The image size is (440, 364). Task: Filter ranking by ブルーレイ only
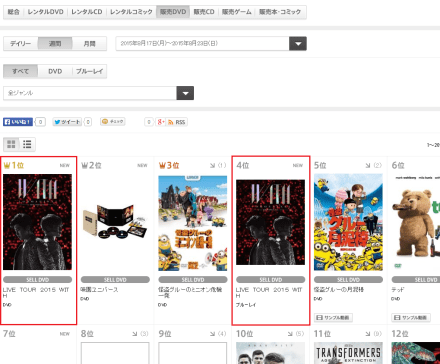(89, 71)
